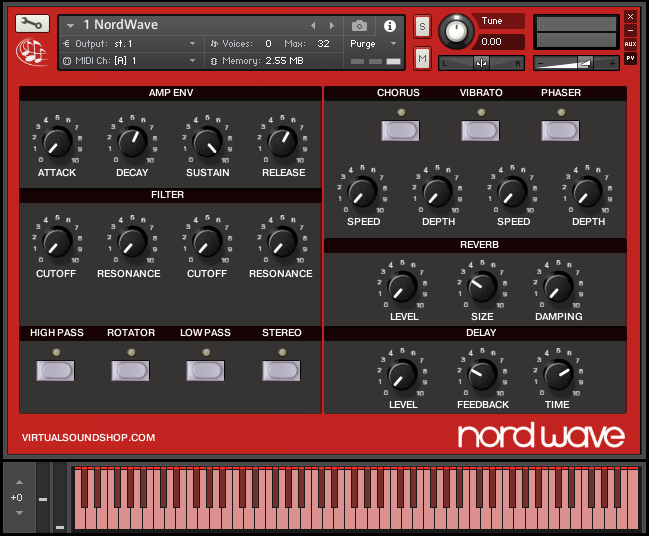
Task: Click the camera snapshot icon
Action: 359,25
